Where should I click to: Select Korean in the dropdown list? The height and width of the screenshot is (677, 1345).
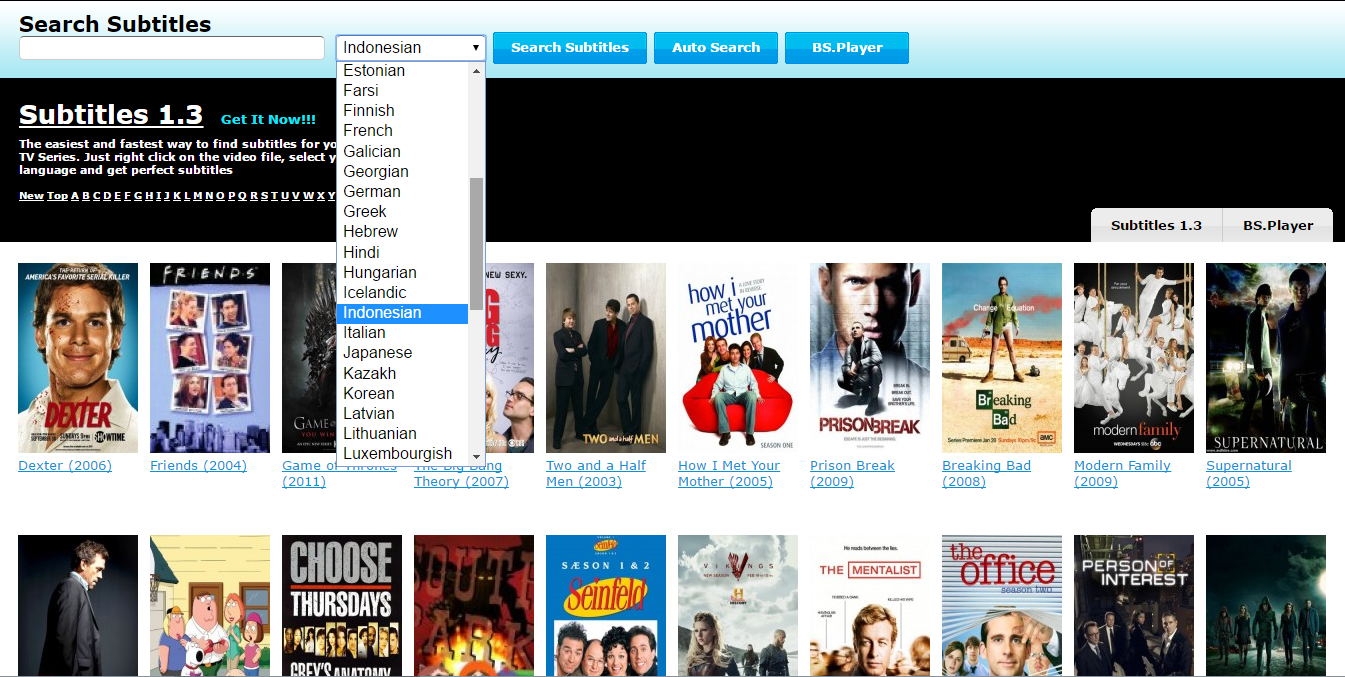tap(403, 394)
